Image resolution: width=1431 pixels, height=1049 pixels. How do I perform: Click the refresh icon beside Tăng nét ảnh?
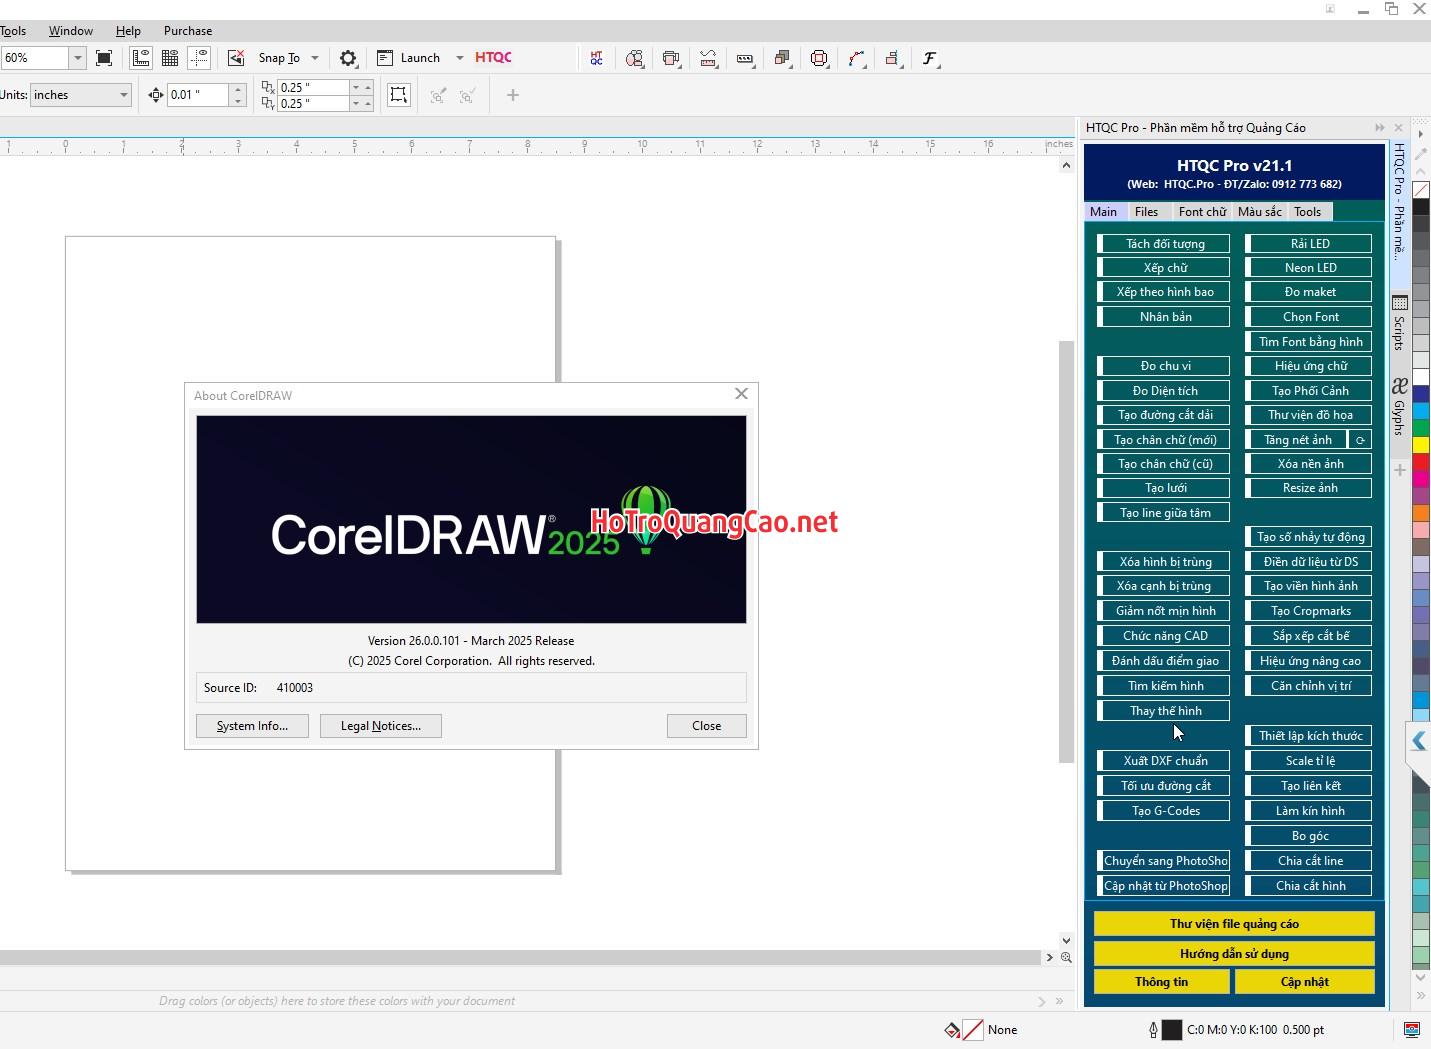click(x=1360, y=440)
